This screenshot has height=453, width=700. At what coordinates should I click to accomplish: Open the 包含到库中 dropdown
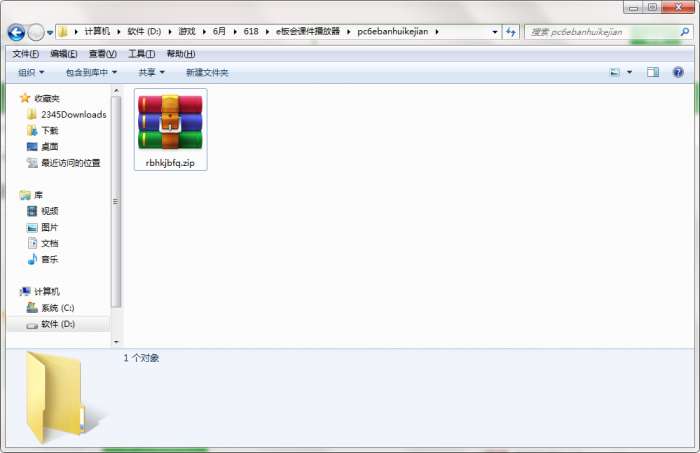(x=91, y=72)
